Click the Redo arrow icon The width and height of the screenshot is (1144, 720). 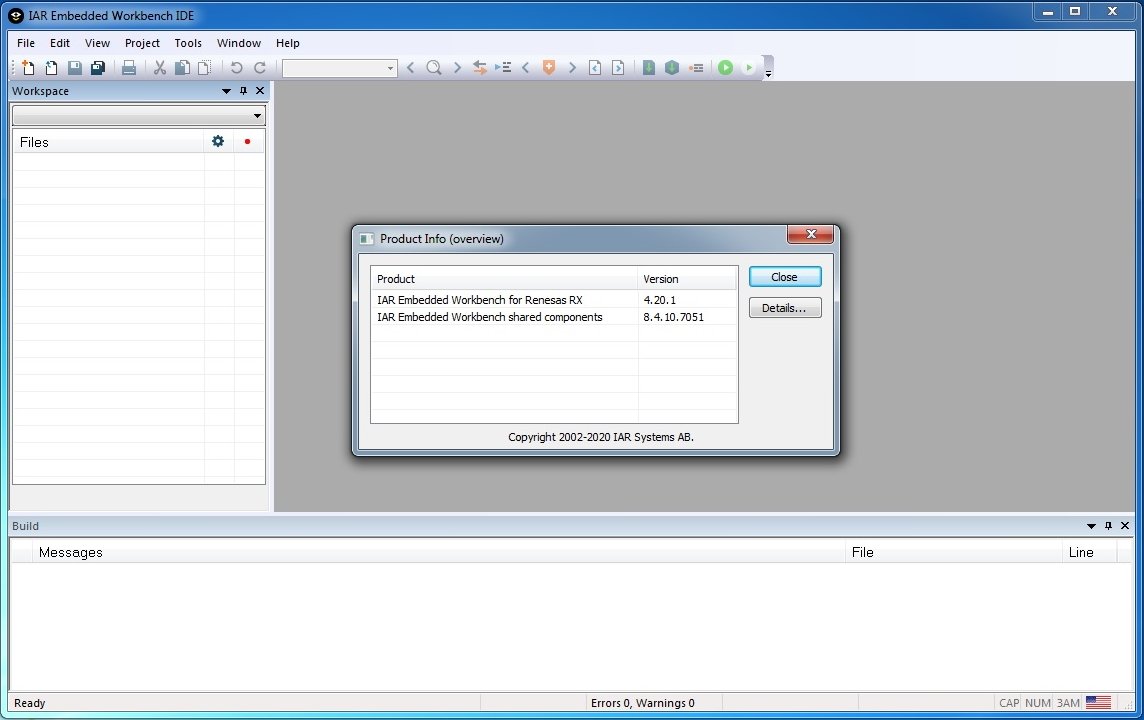click(260, 68)
